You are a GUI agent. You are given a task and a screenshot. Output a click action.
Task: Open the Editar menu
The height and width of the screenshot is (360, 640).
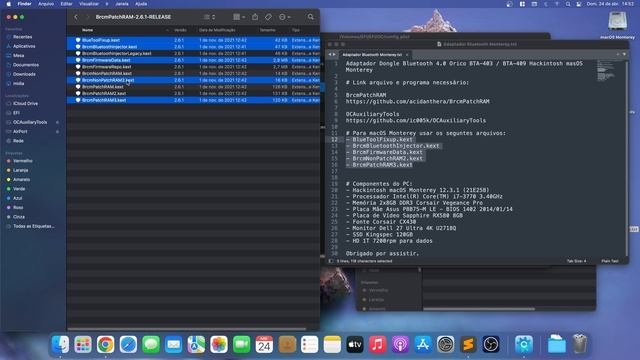pyautogui.click(x=67, y=4)
